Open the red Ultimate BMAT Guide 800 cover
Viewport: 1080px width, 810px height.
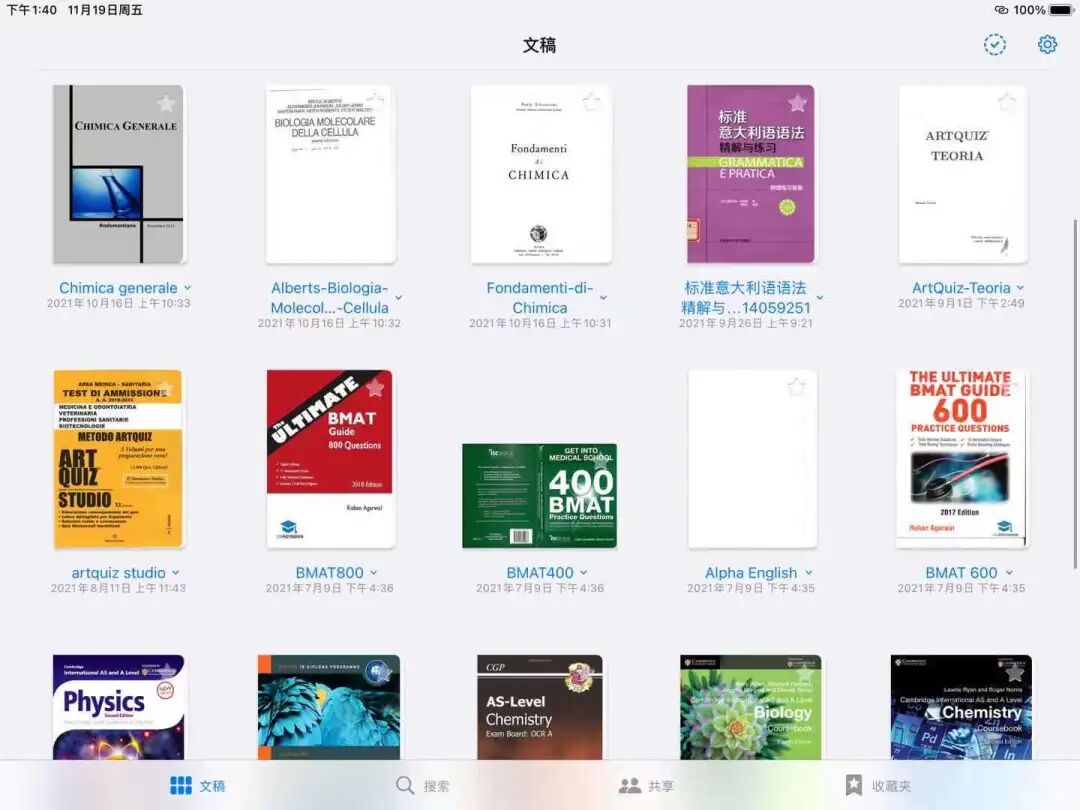[330, 459]
